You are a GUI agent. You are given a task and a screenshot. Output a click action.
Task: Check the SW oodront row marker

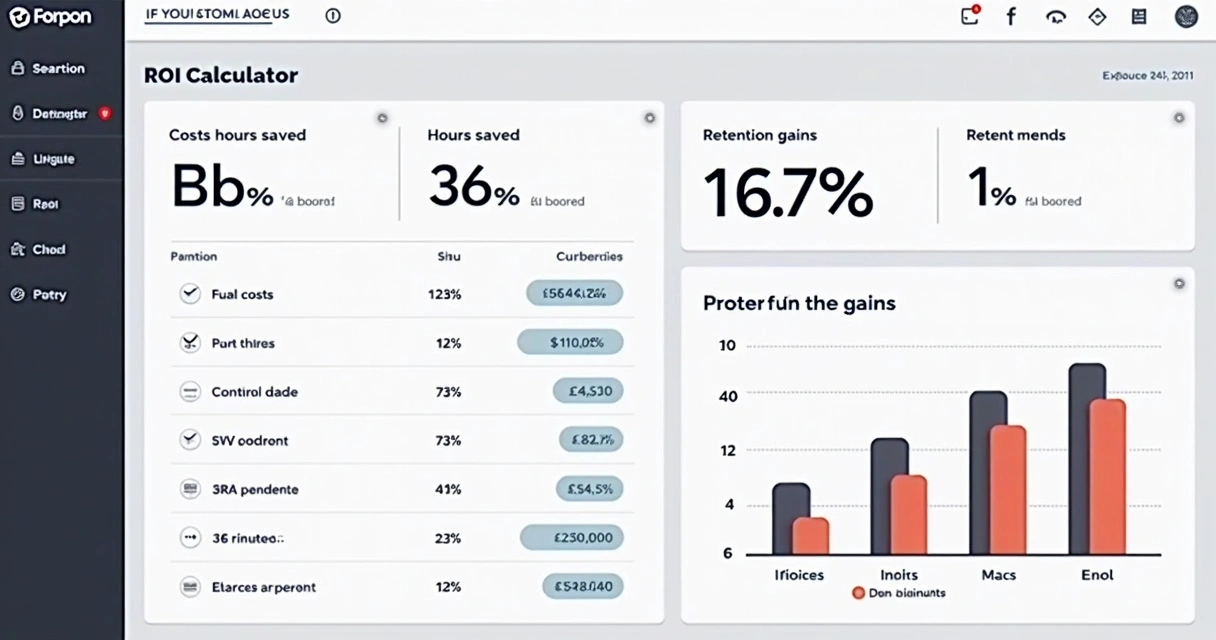click(x=191, y=440)
